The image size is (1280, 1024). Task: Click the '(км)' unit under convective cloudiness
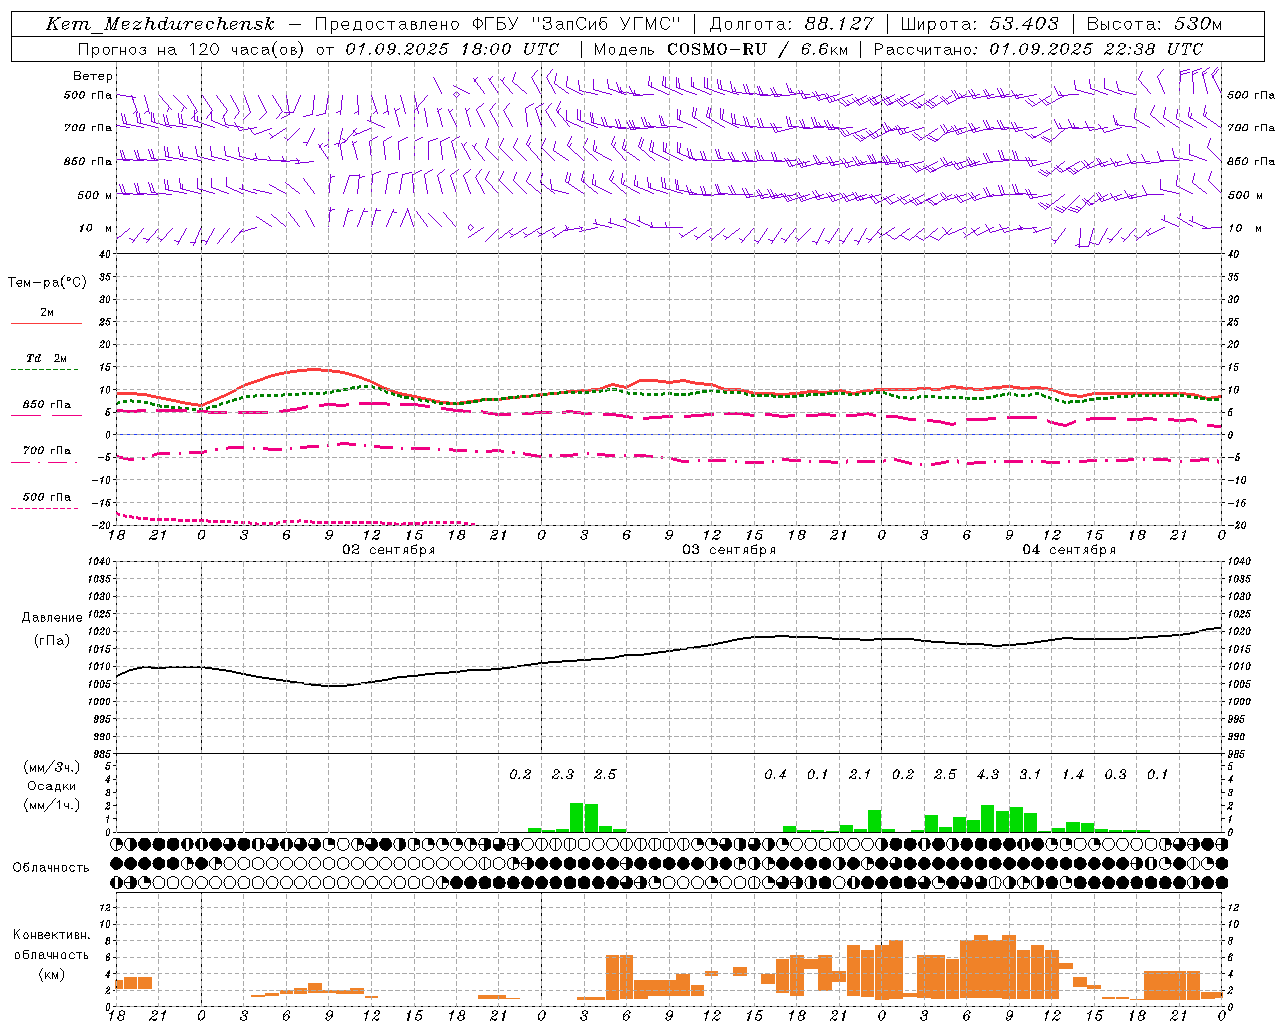coord(52,974)
